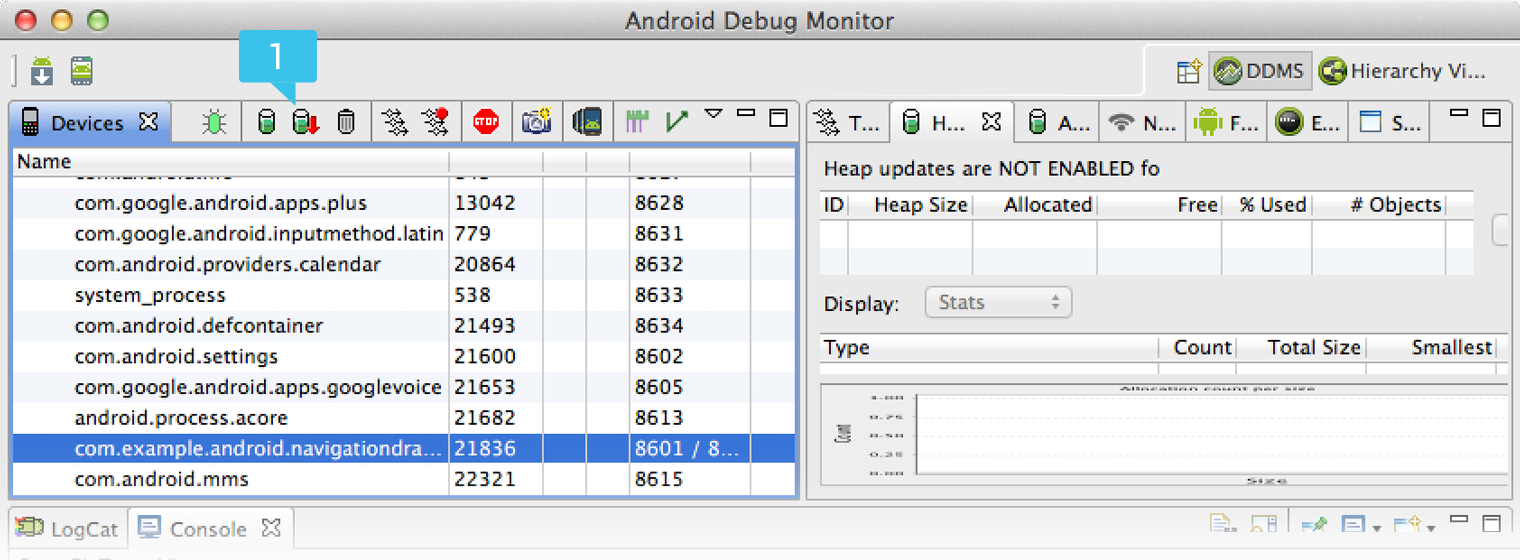The image size is (1520, 560).
Task: Switch to the Hierarchy View perspective
Action: pos(1401,71)
